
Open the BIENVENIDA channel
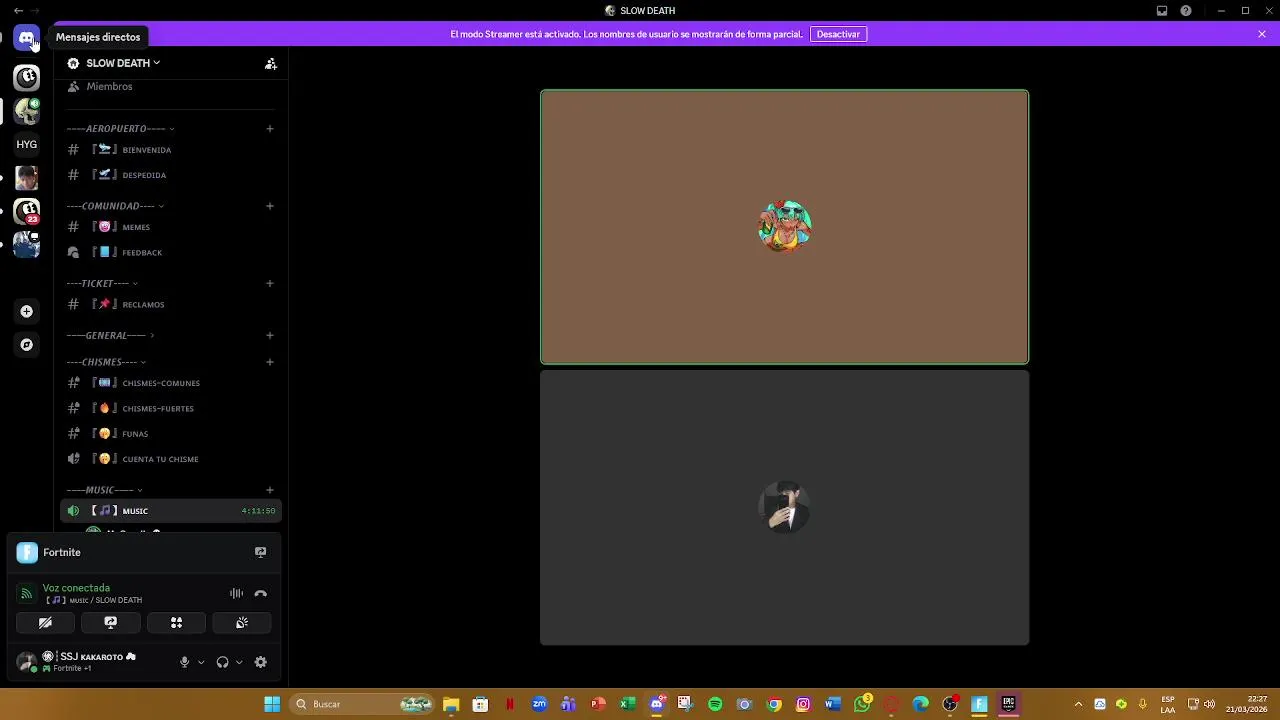170,150
